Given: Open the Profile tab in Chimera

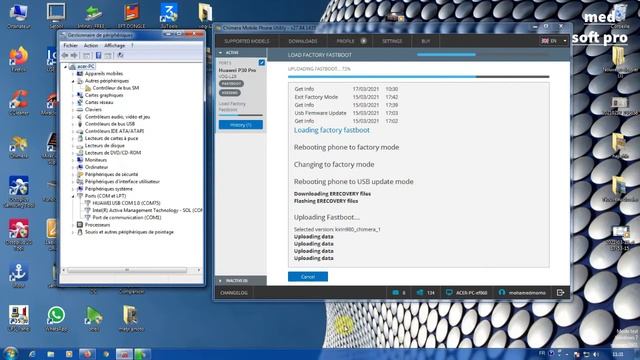Looking at the screenshot, I should click(x=345, y=41).
